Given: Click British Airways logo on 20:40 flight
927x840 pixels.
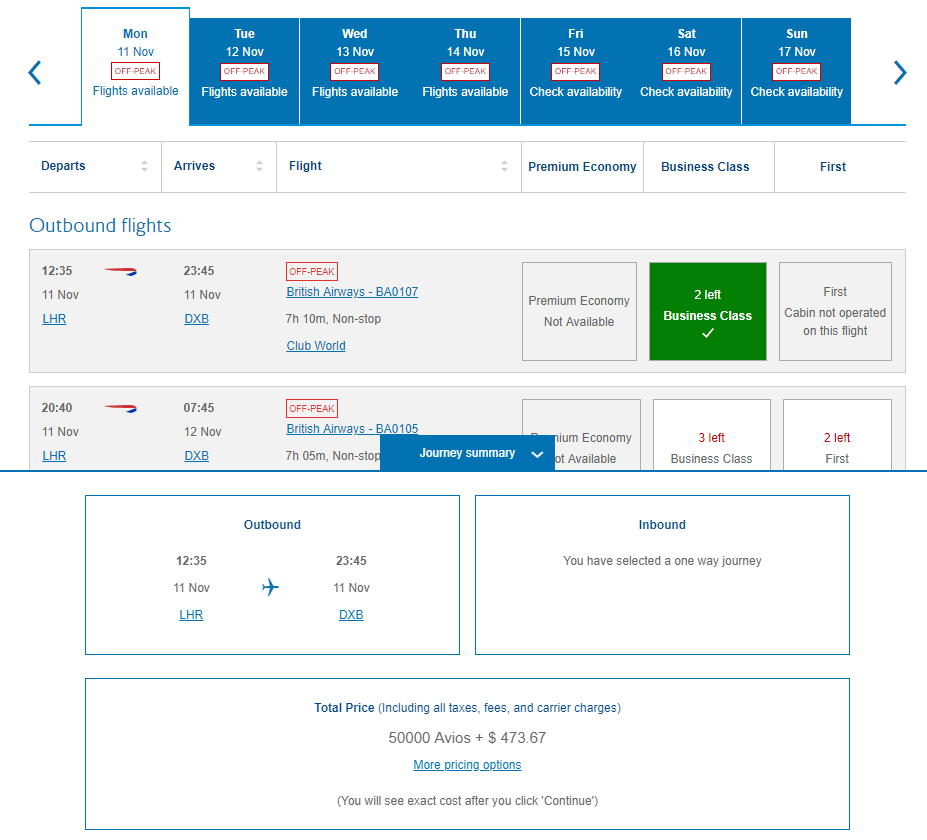Looking at the screenshot, I should [121, 408].
